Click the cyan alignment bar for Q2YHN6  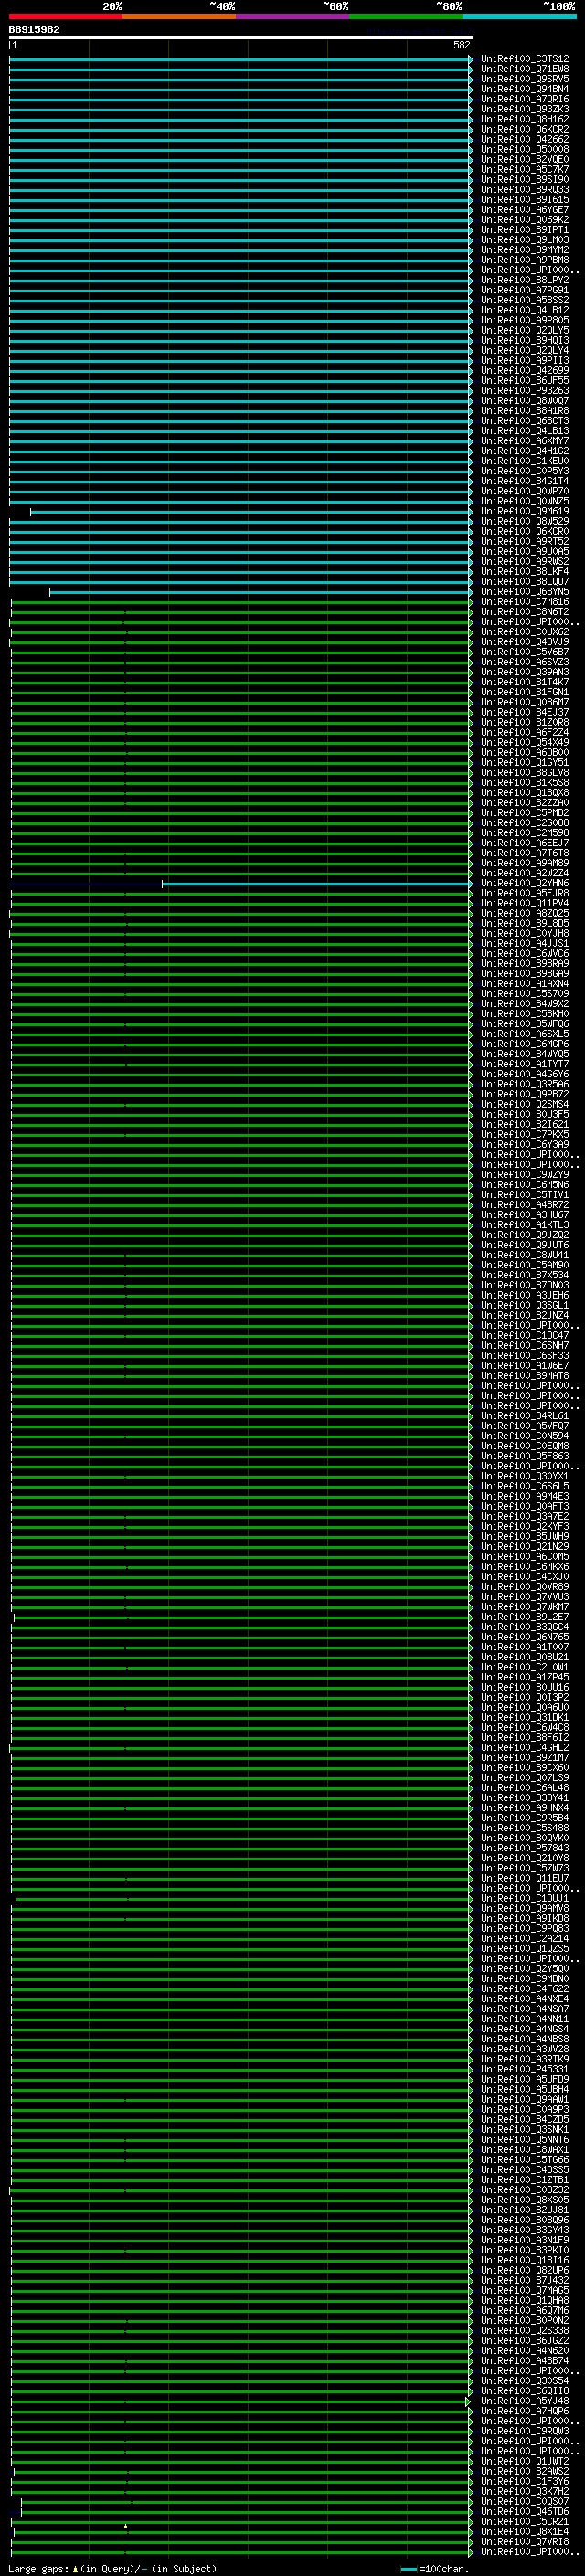(317, 884)
